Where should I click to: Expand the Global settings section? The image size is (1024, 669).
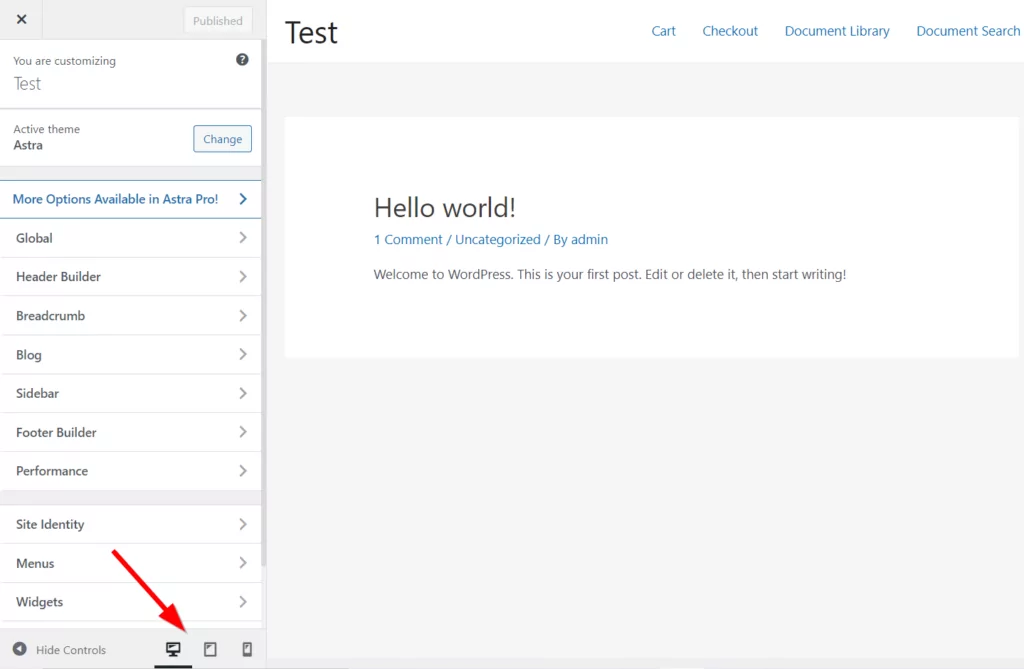(x=130, y=238)
